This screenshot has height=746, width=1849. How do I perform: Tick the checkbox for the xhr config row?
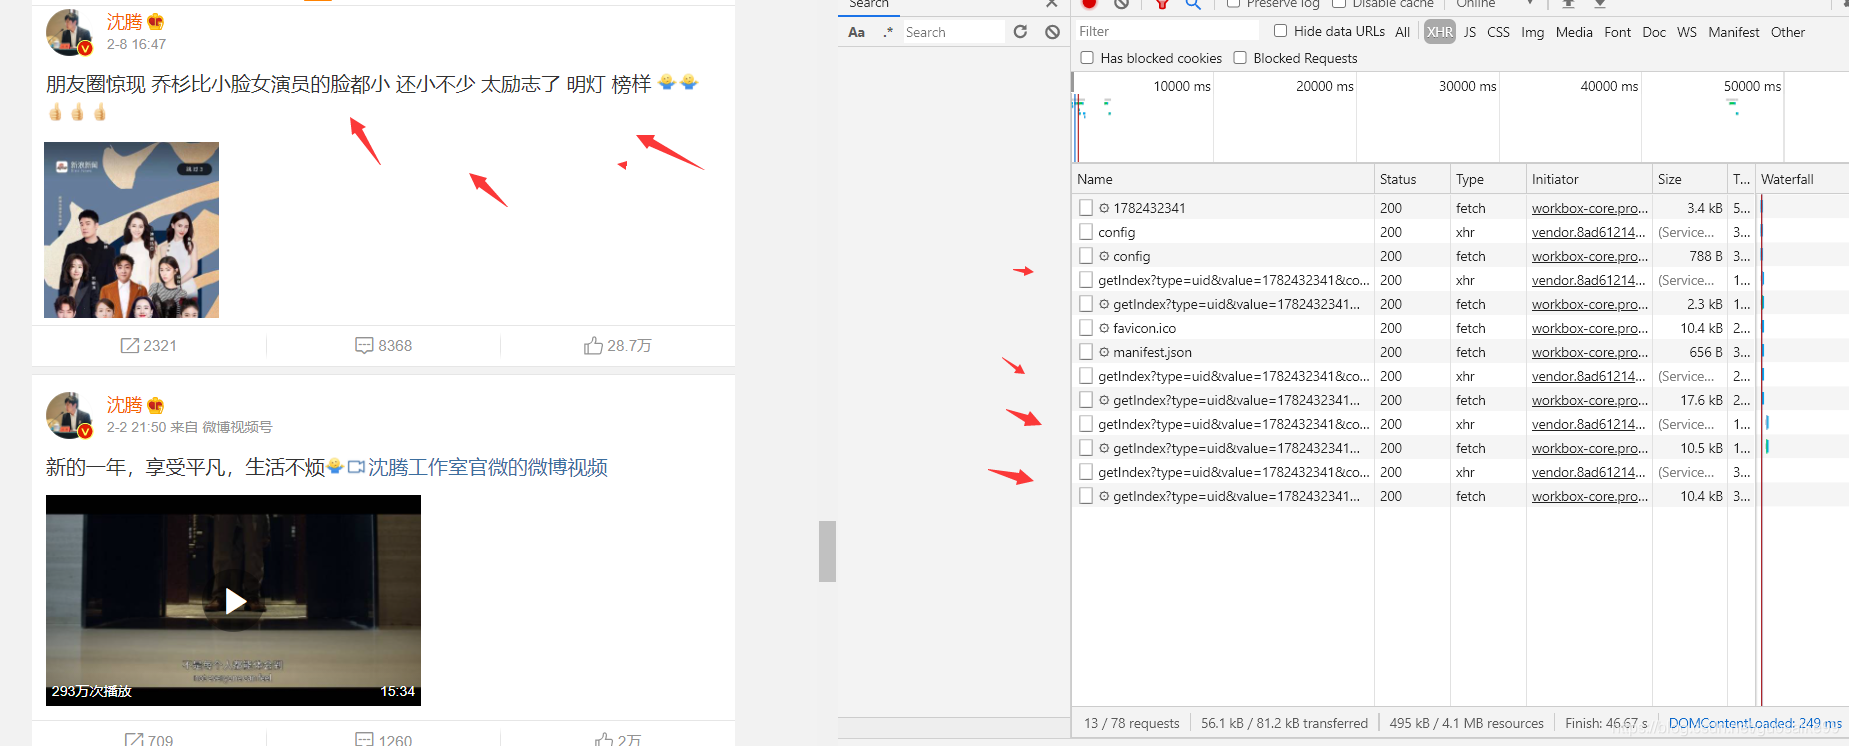point(1086,232)
